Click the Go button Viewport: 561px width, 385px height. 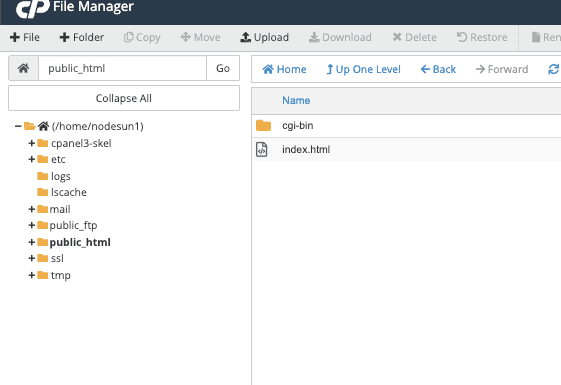point(223,68)
